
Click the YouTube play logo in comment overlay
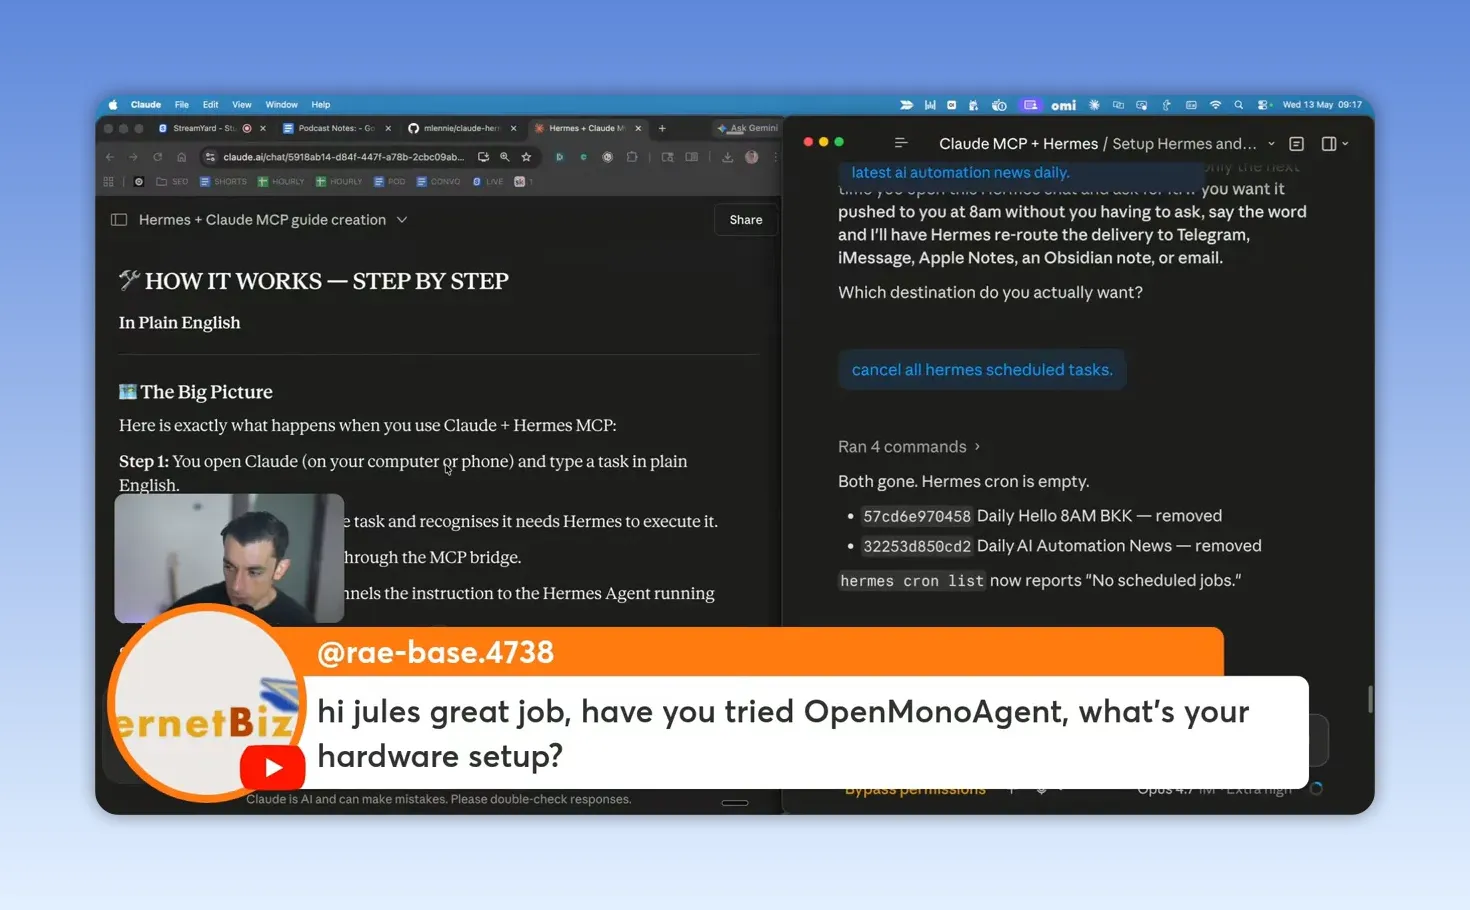[272, 768]
